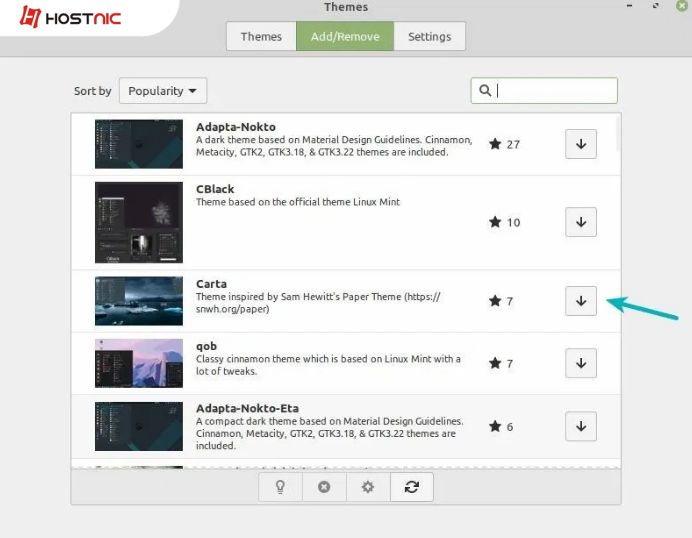Screen dimensions: 692x538
Task: Click the qob preview thumbnail
Action: click(139, 363)
